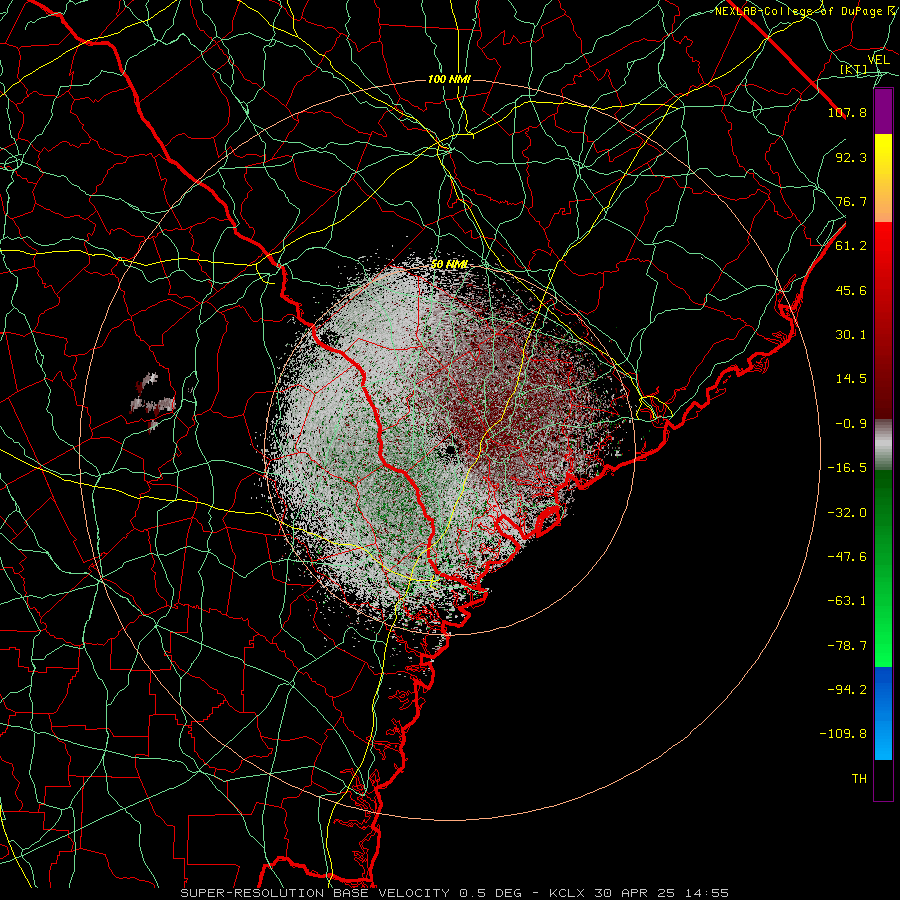Screen dimensions: 900x900
Task: Click the red segment of the velocity color bar
Action: 883,320
